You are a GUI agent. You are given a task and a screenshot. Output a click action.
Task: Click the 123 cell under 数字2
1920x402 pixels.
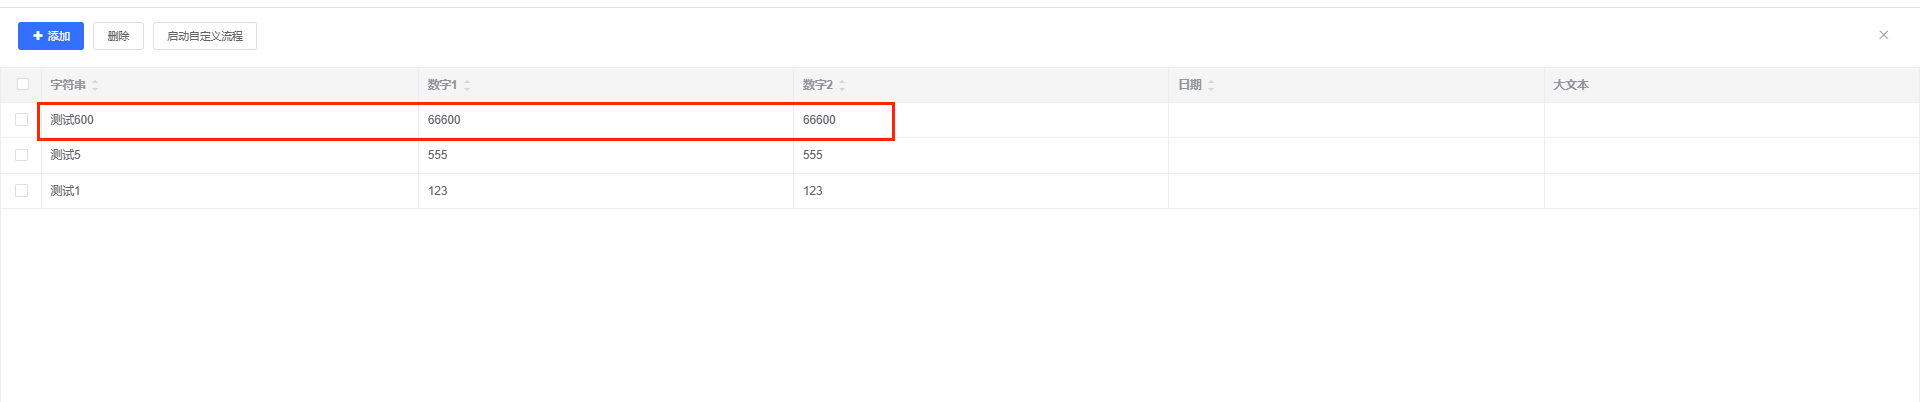(x=813, y=190)
